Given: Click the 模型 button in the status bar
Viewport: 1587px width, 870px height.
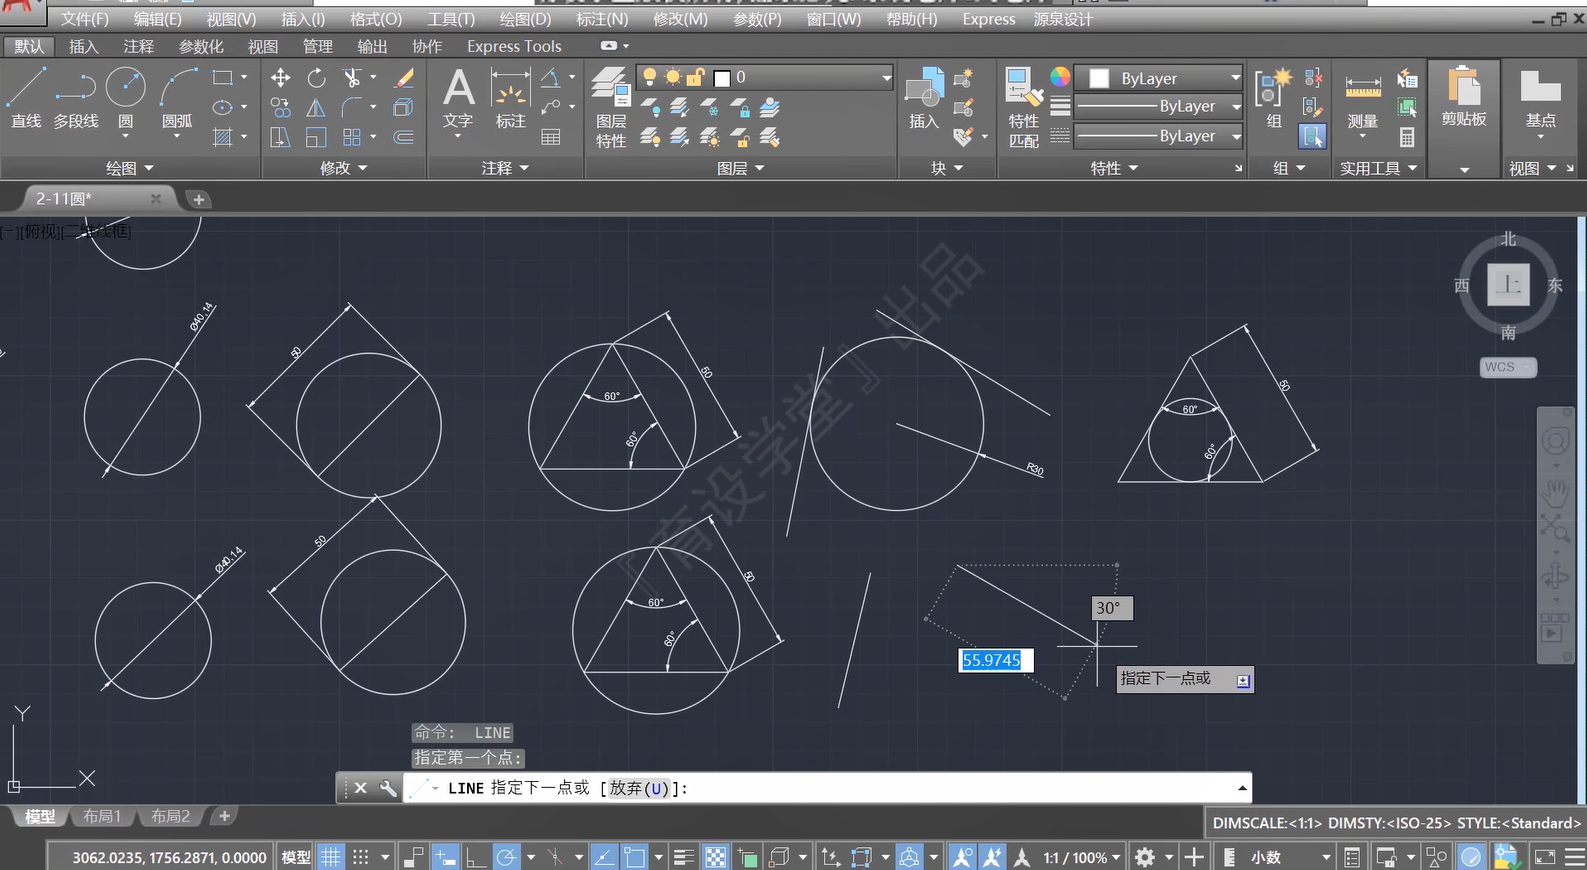Looking at the screenshot, I should [296, 857].
